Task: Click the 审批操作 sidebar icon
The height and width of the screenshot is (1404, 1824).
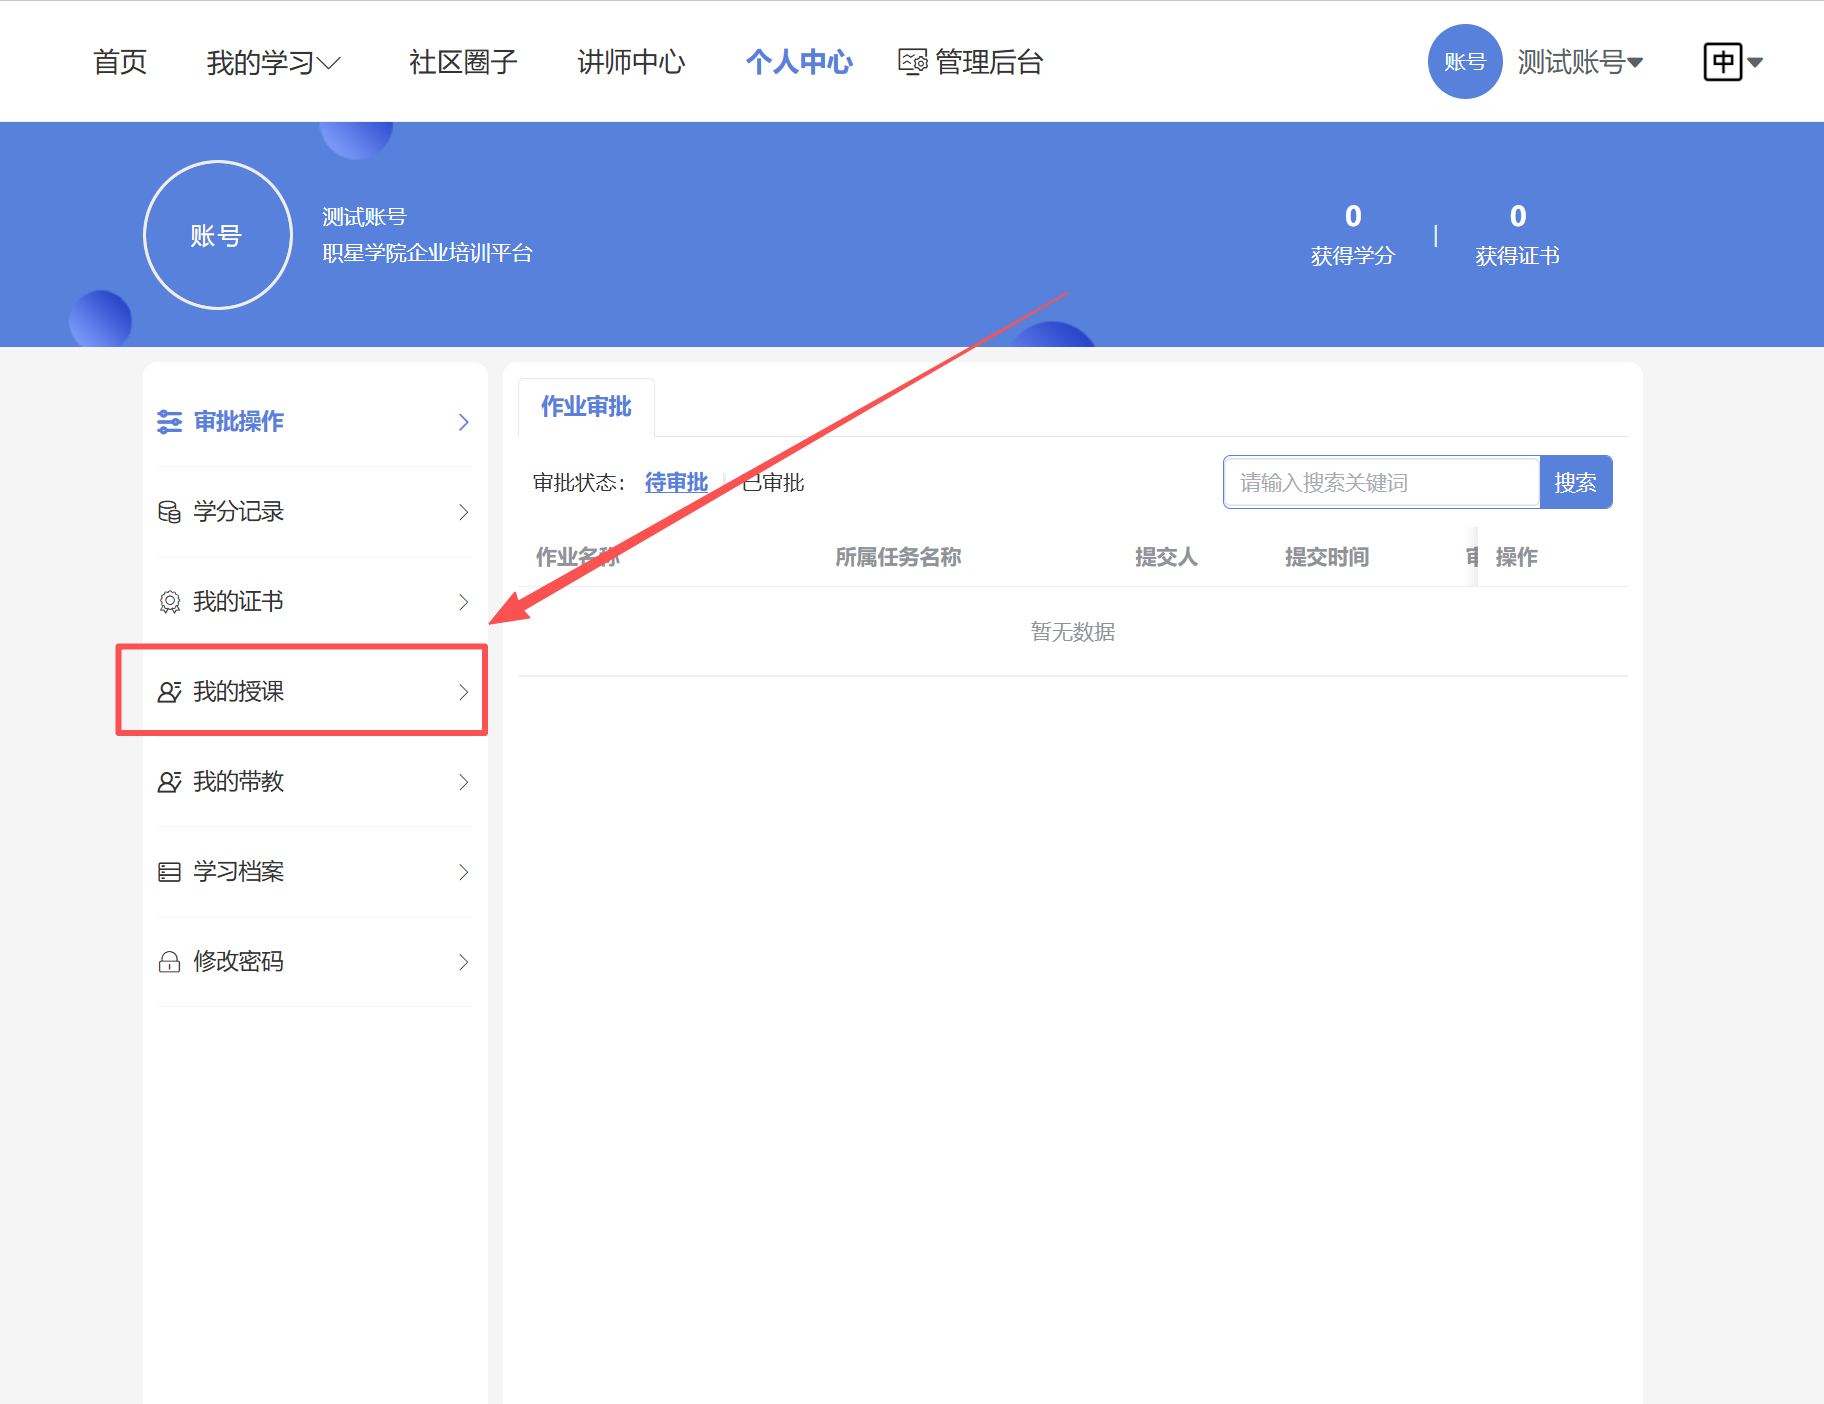Action: 168,422
